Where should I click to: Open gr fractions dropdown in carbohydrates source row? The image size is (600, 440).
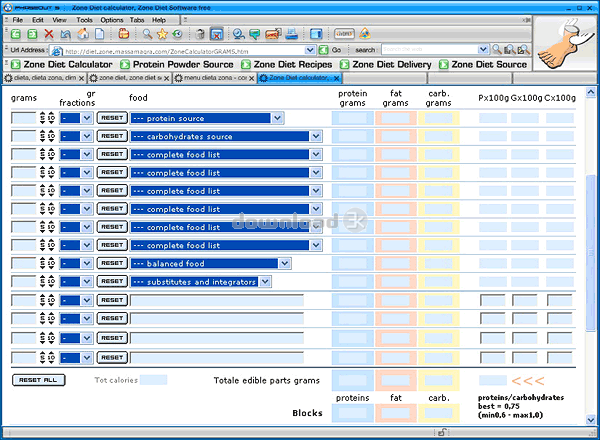click(x=87, y=136)
